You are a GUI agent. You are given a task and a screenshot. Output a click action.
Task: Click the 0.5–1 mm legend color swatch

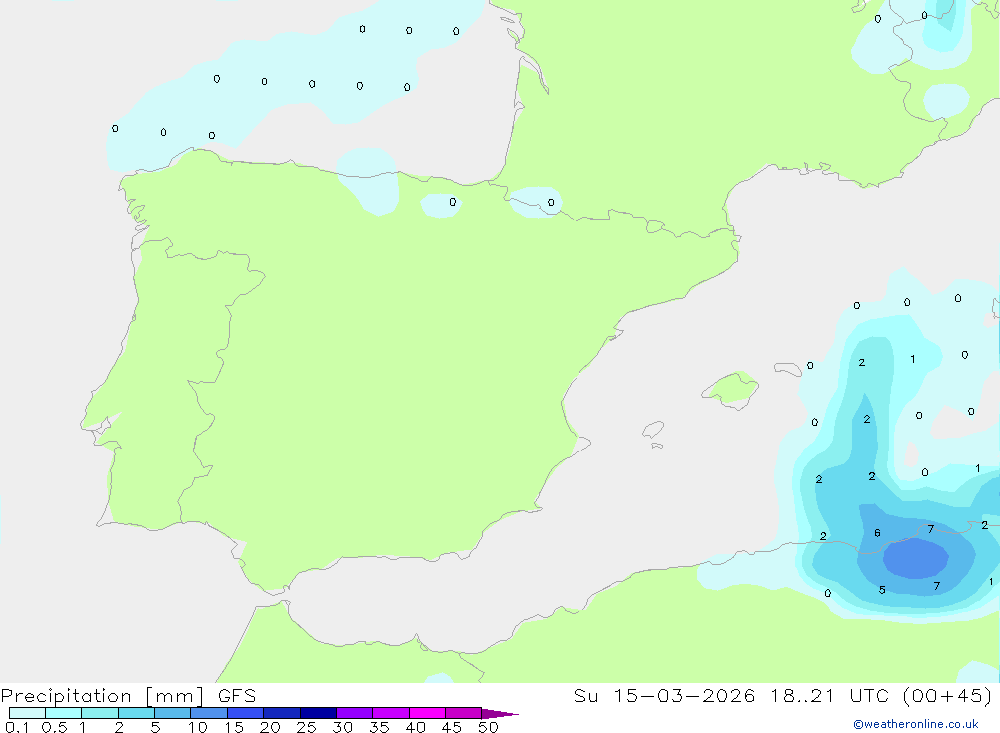[64, 713]
